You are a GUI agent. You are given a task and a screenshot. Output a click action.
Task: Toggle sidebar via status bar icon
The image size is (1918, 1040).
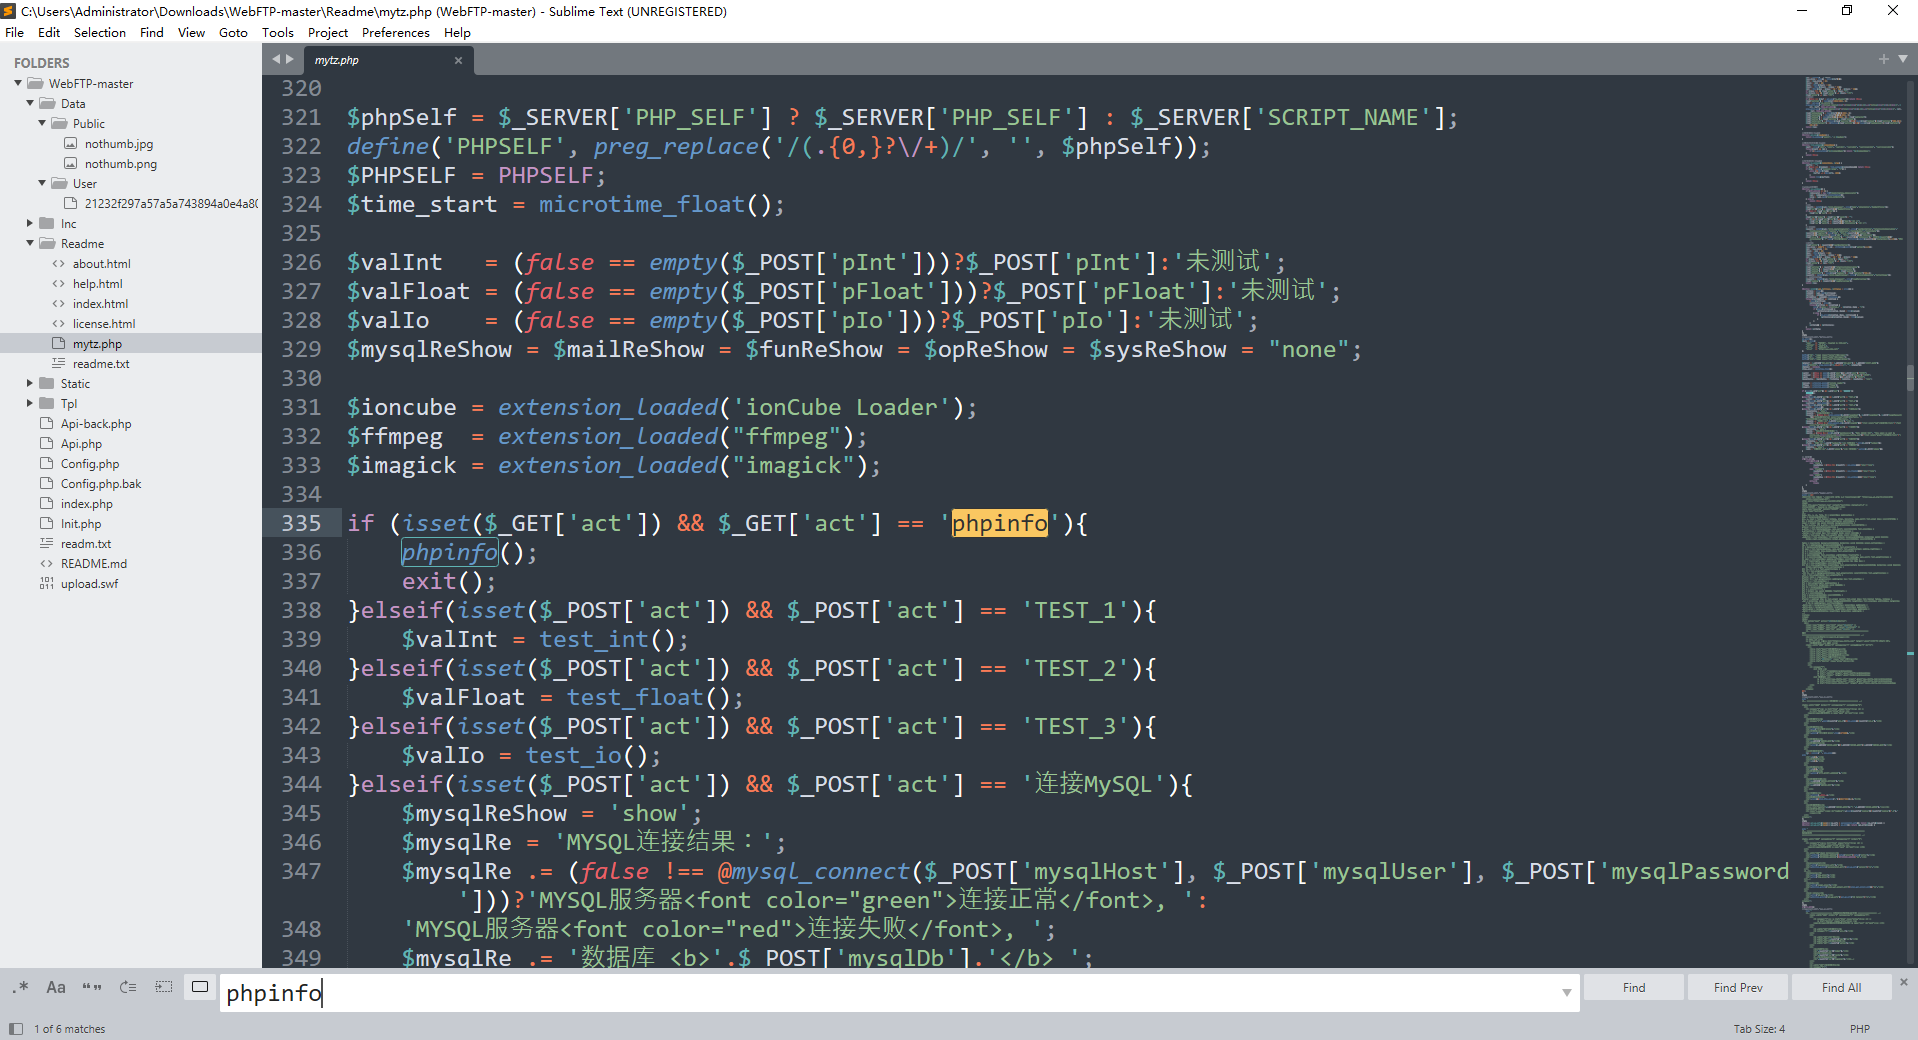click(15, 1028)
